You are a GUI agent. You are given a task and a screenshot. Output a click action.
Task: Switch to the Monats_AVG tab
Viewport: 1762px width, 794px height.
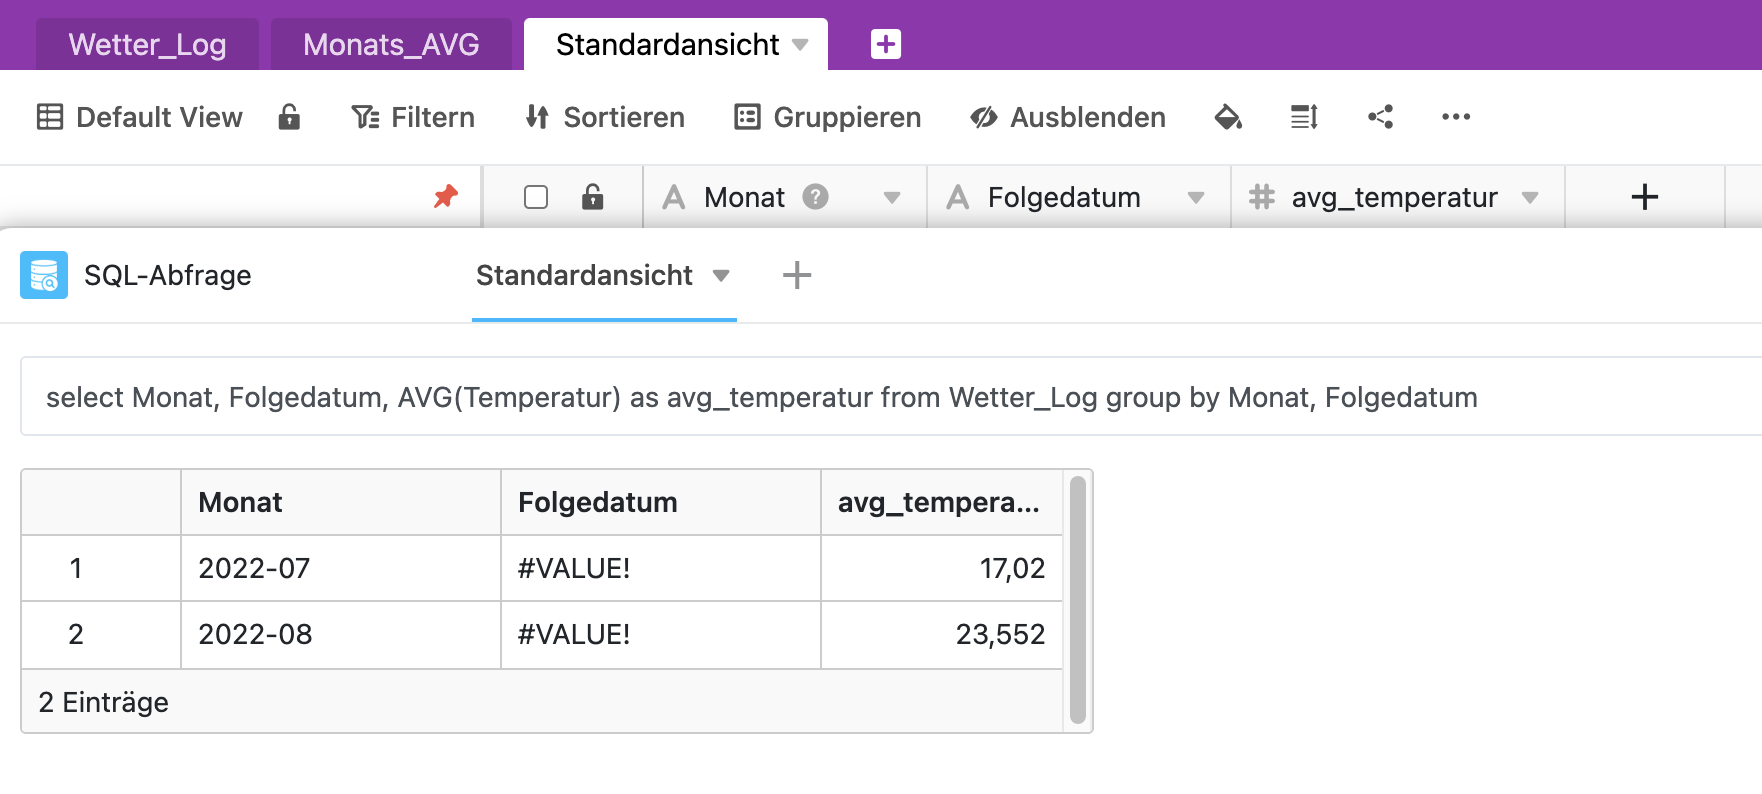point(391,45)
